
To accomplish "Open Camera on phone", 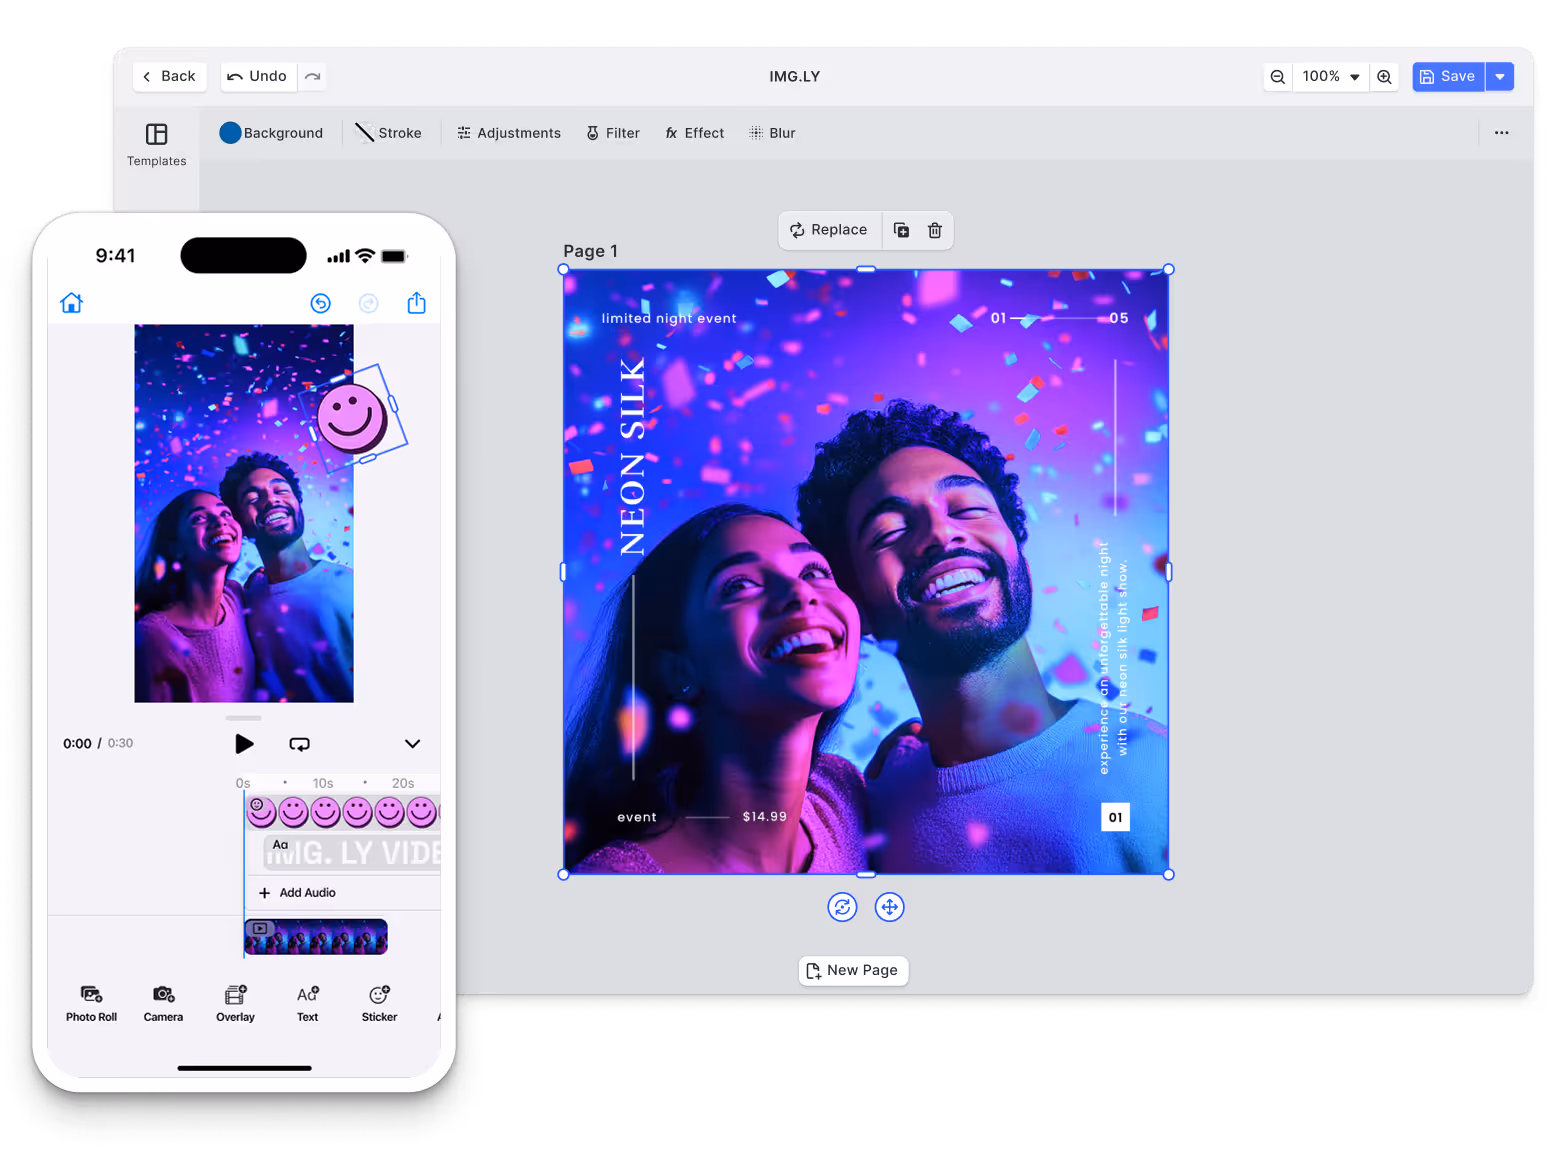I will pos(163,1004).
